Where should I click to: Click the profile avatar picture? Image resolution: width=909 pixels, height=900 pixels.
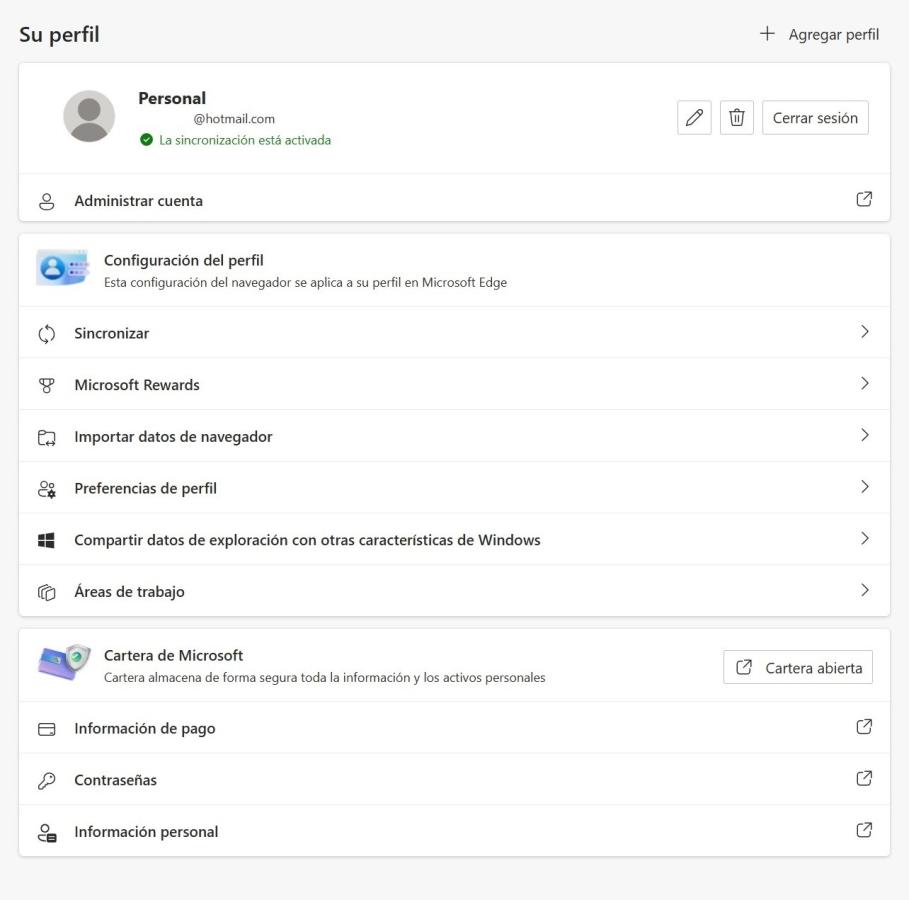coord(89,116)
